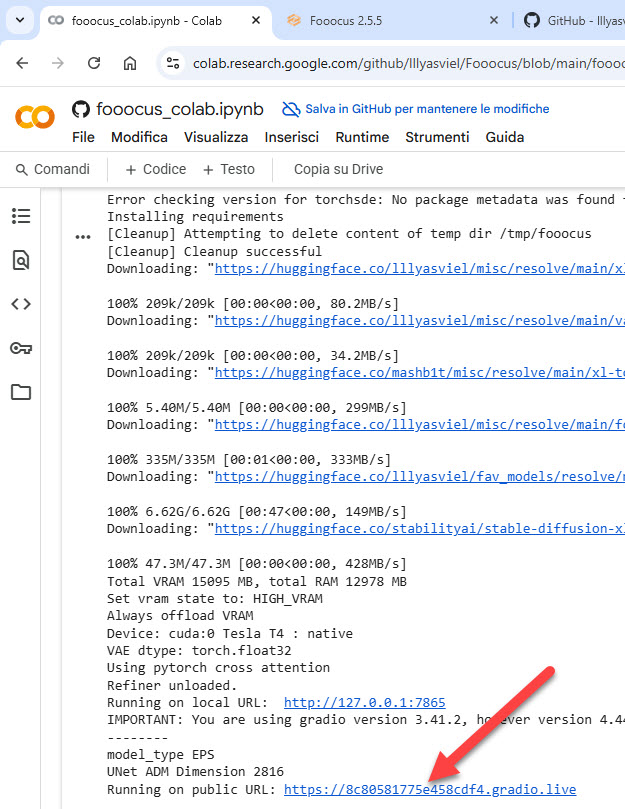
Task: Open the File menu
Action: [x=83, y=137]
